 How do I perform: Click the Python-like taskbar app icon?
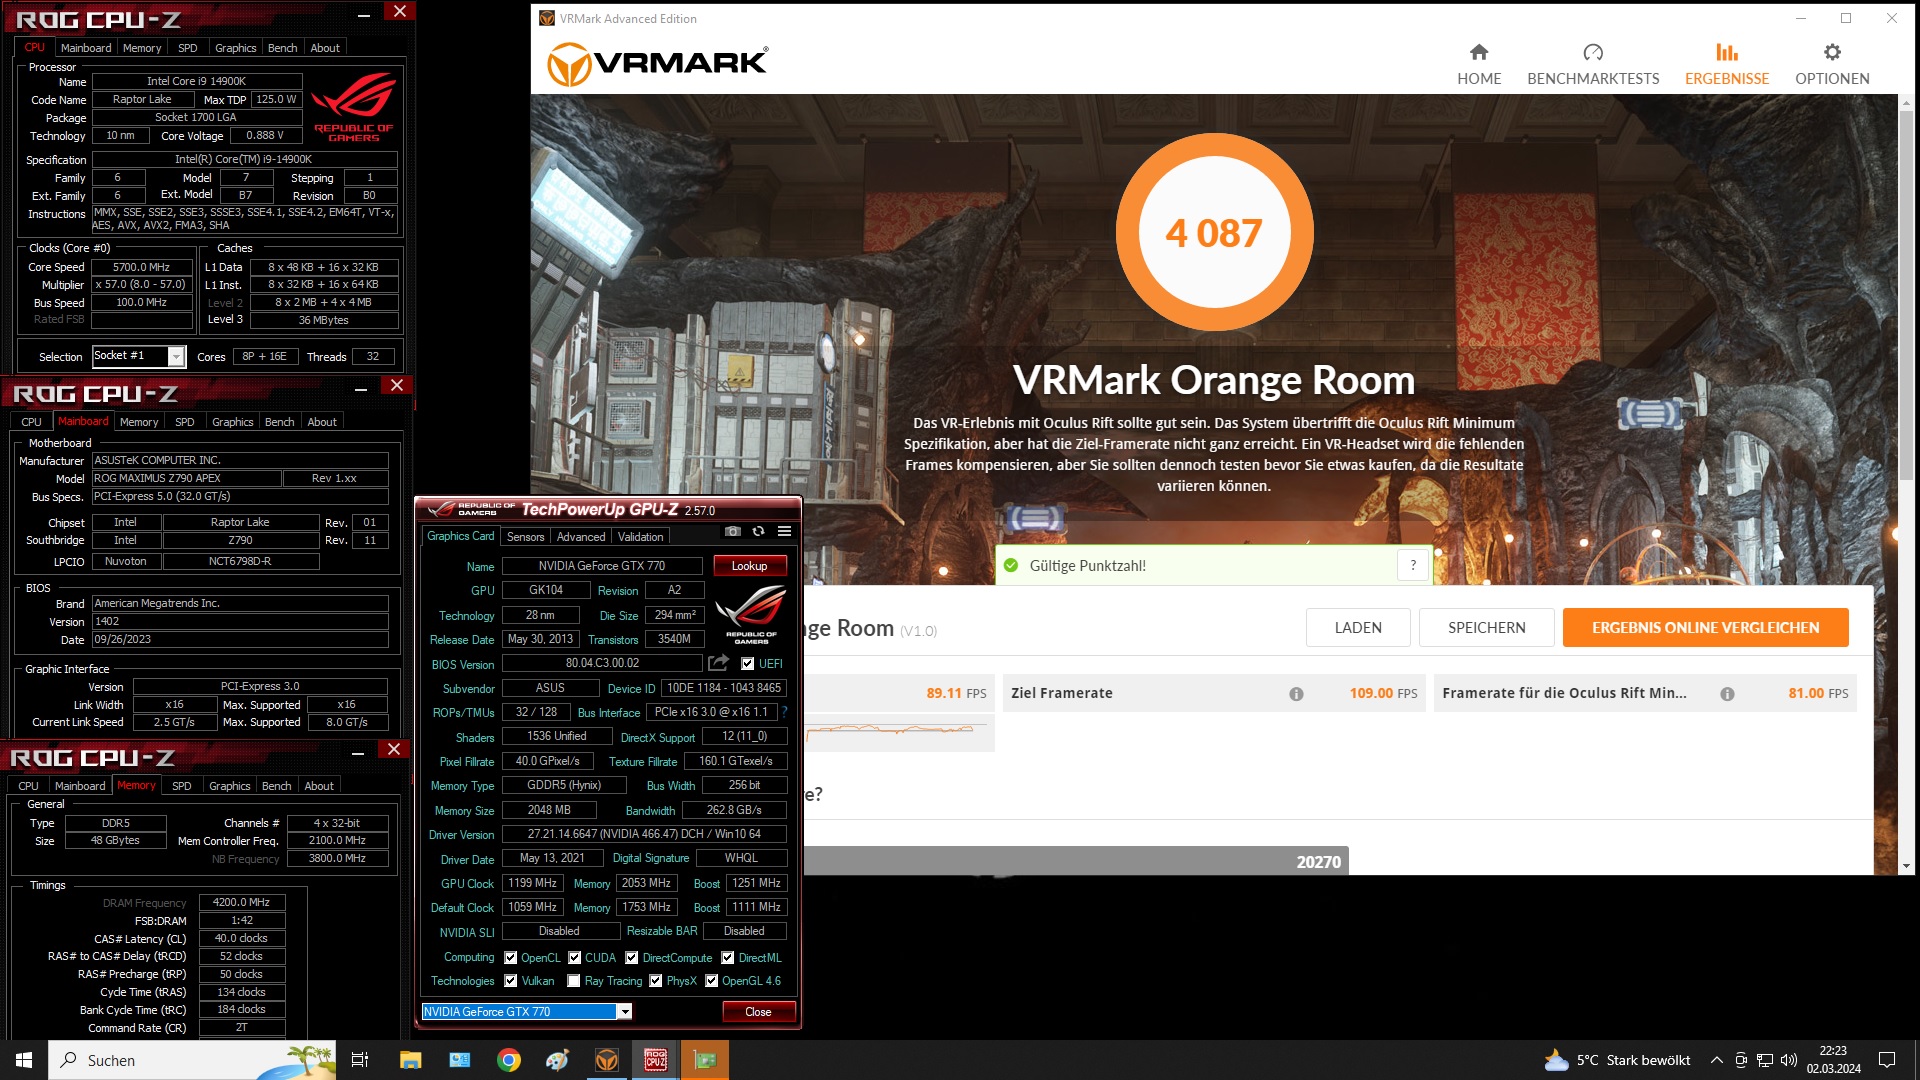(558, 1060)
